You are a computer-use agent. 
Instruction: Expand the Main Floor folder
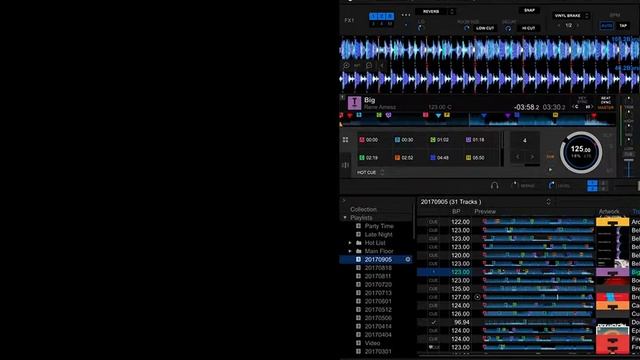pyautogui.click(x=350, y=251)
